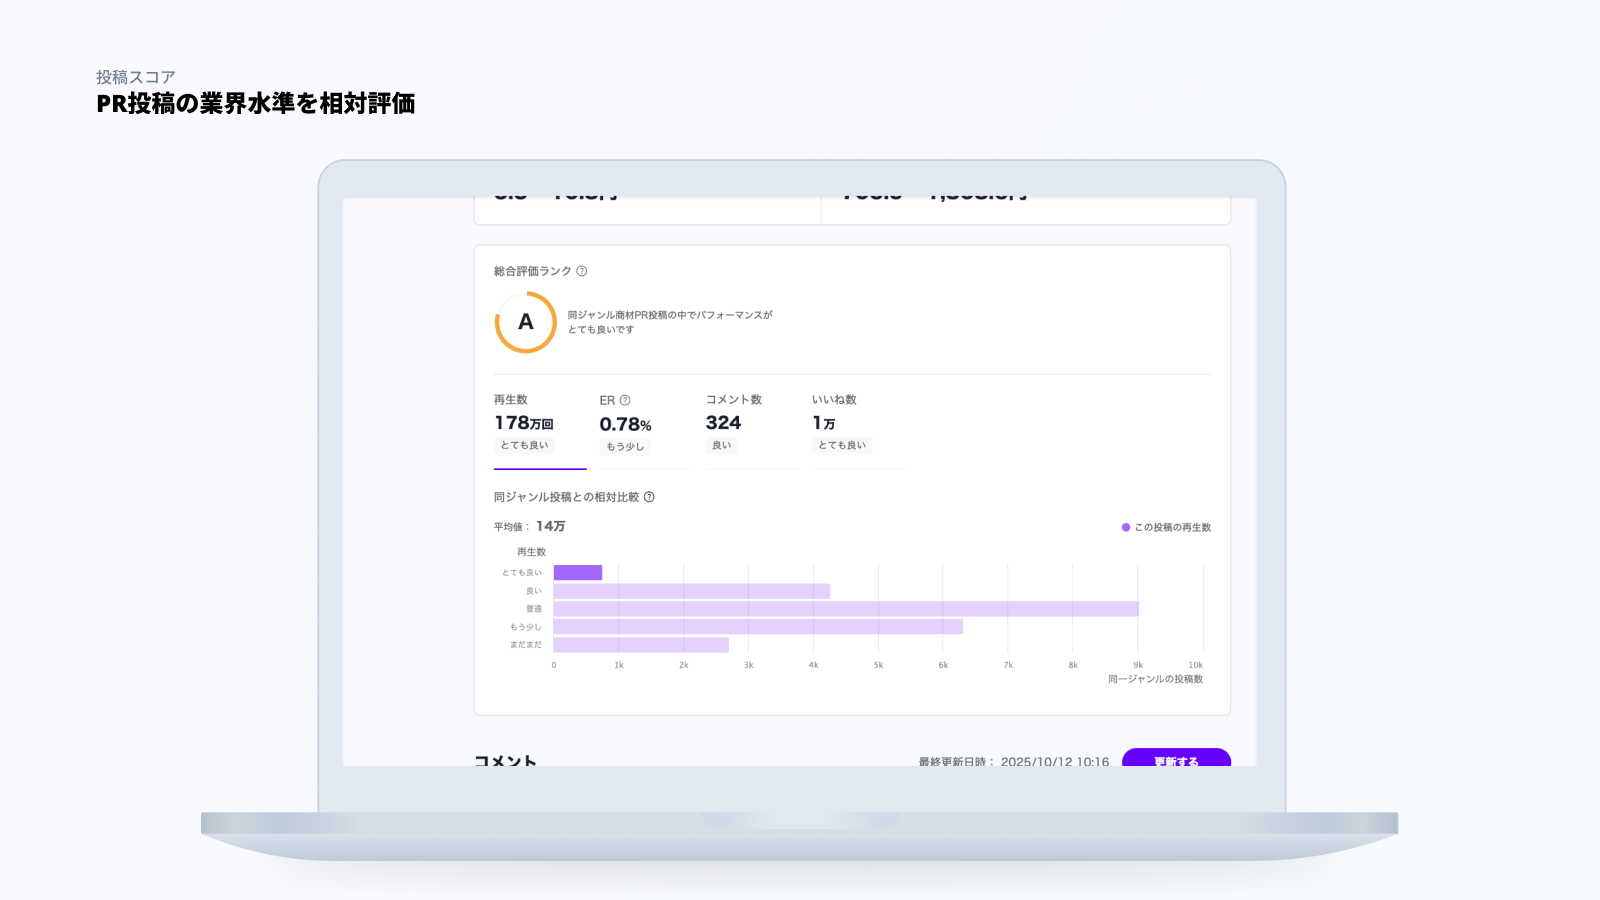Click help icon beside ER label
1600x900 pixels.
[x=625, y=400]
